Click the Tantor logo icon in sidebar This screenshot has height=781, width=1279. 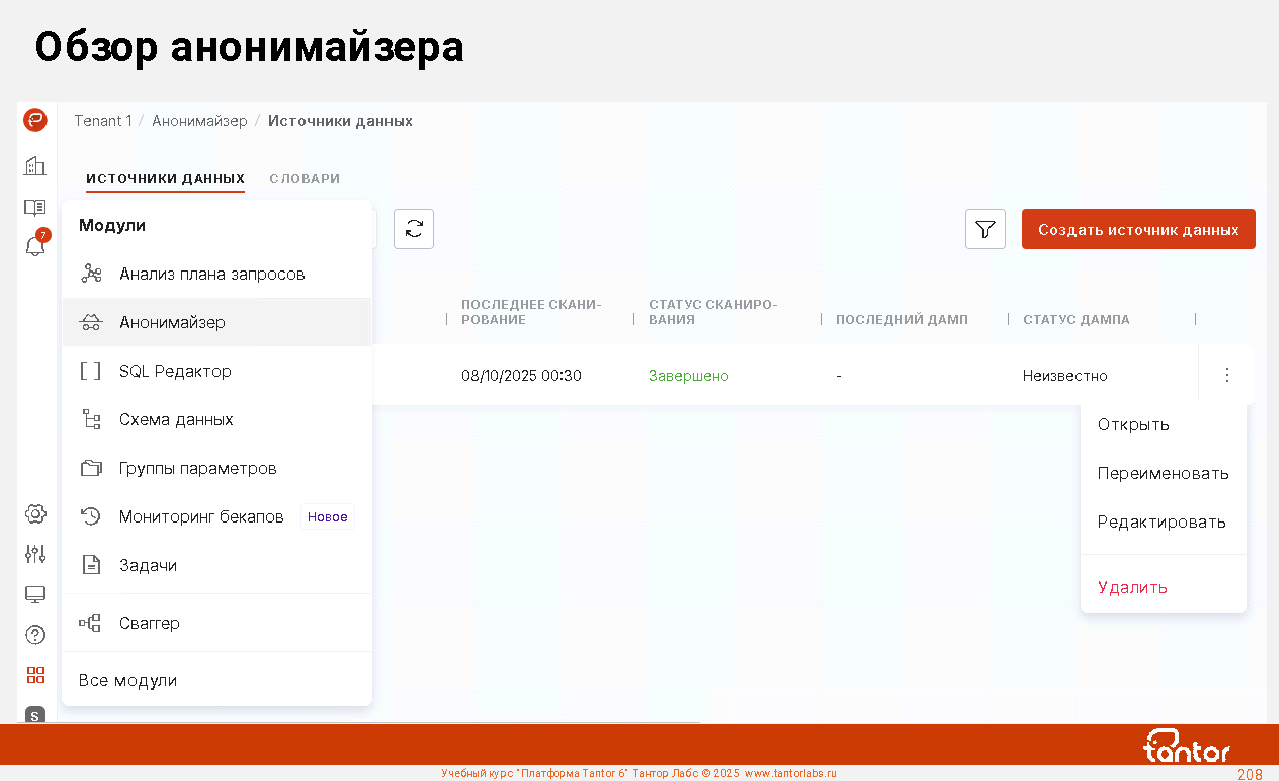pos(35,121)
